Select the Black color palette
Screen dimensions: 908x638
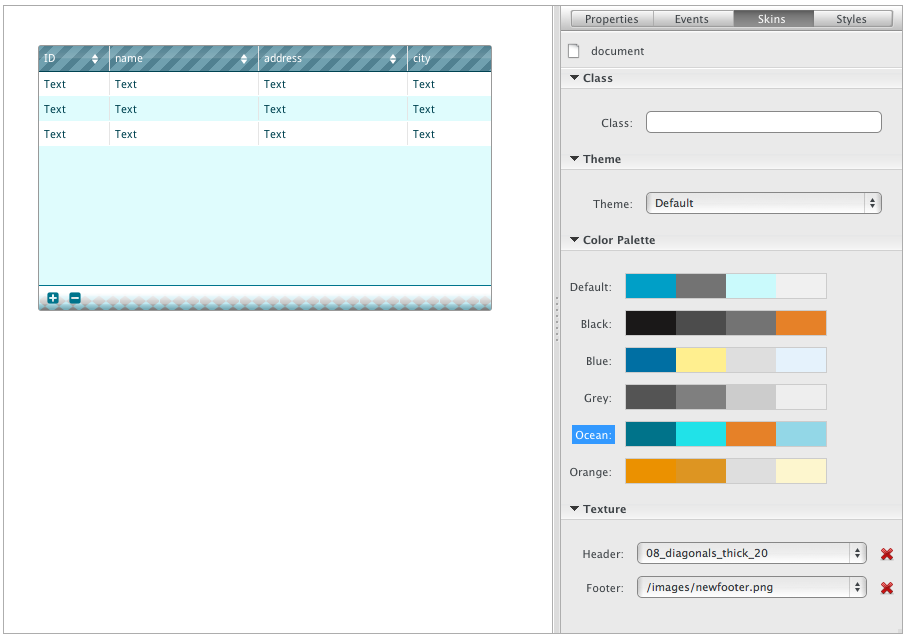pyautogui.click(x=725, y=323)
